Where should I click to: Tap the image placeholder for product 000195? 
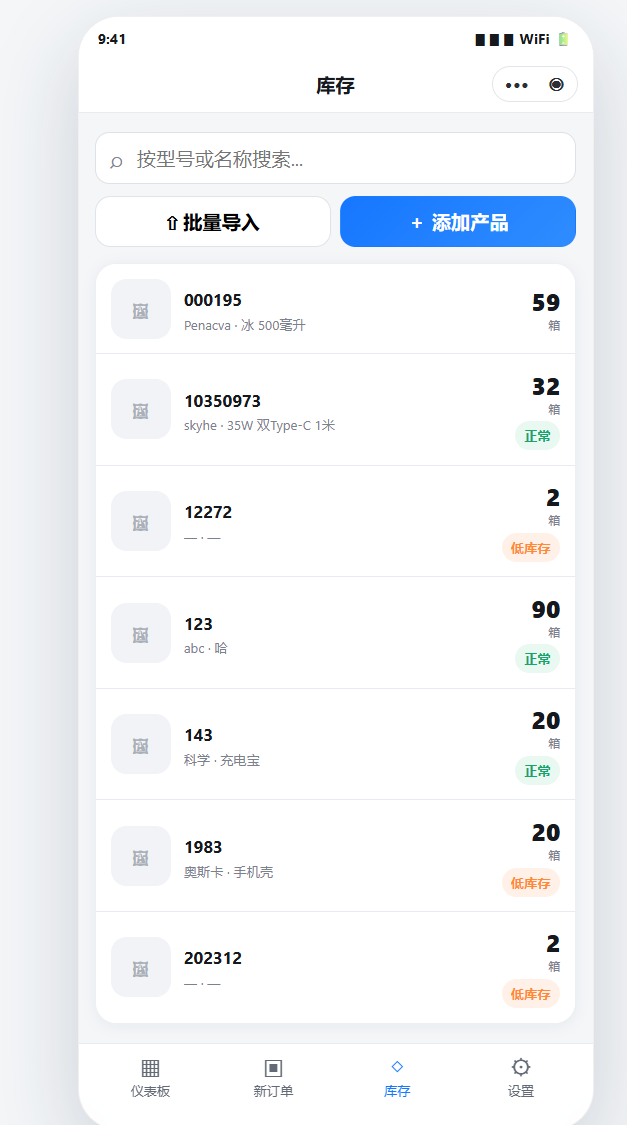point(141,309)
